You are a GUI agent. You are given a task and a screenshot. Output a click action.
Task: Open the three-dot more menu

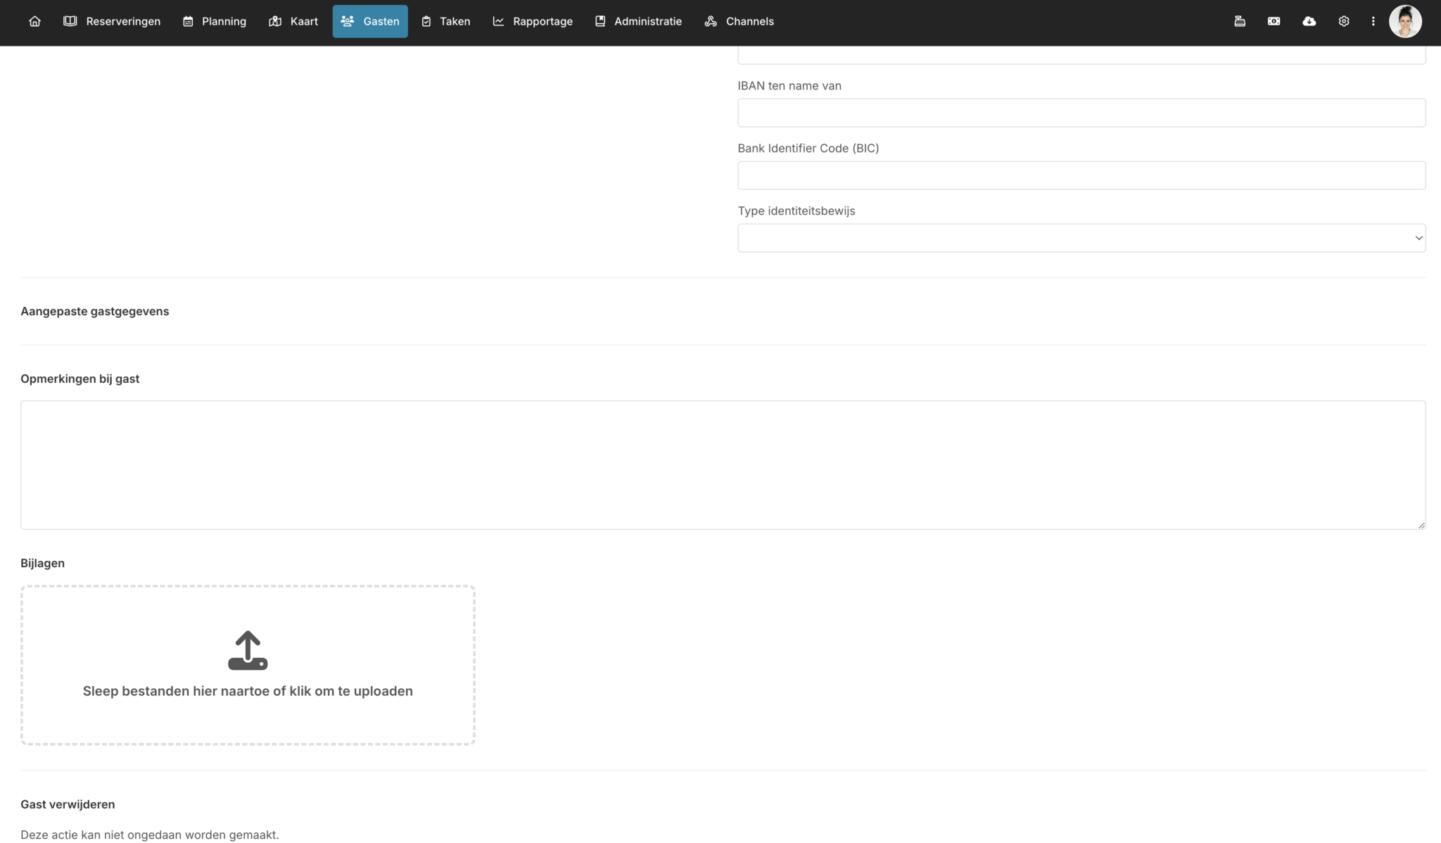point(1373,21)
